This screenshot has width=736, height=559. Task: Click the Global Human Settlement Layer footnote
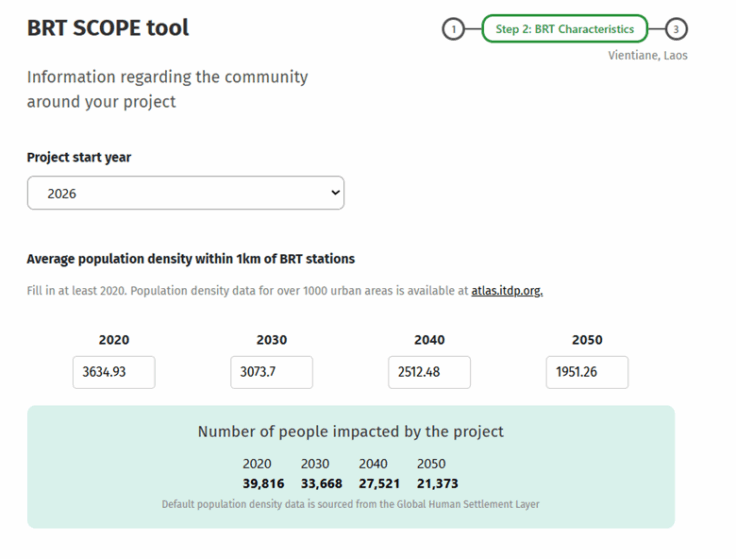point(350,504)
